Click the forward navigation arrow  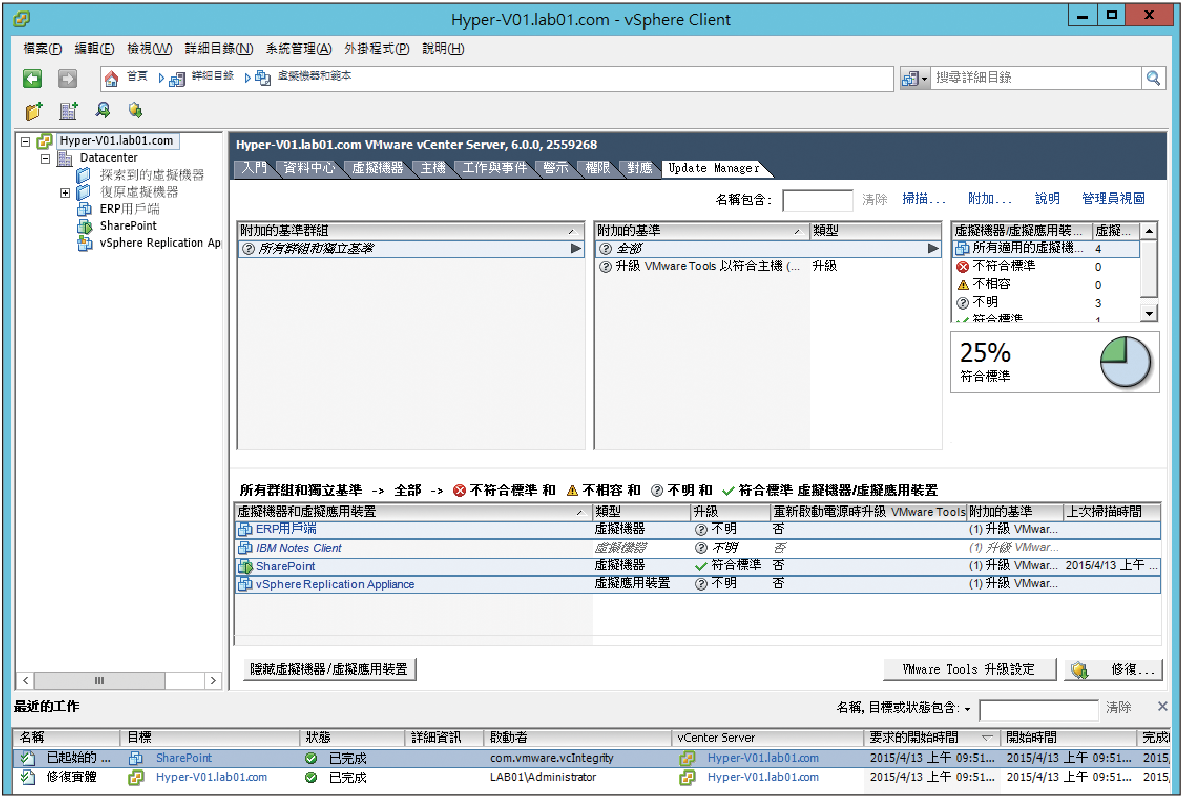pos(67,78)
